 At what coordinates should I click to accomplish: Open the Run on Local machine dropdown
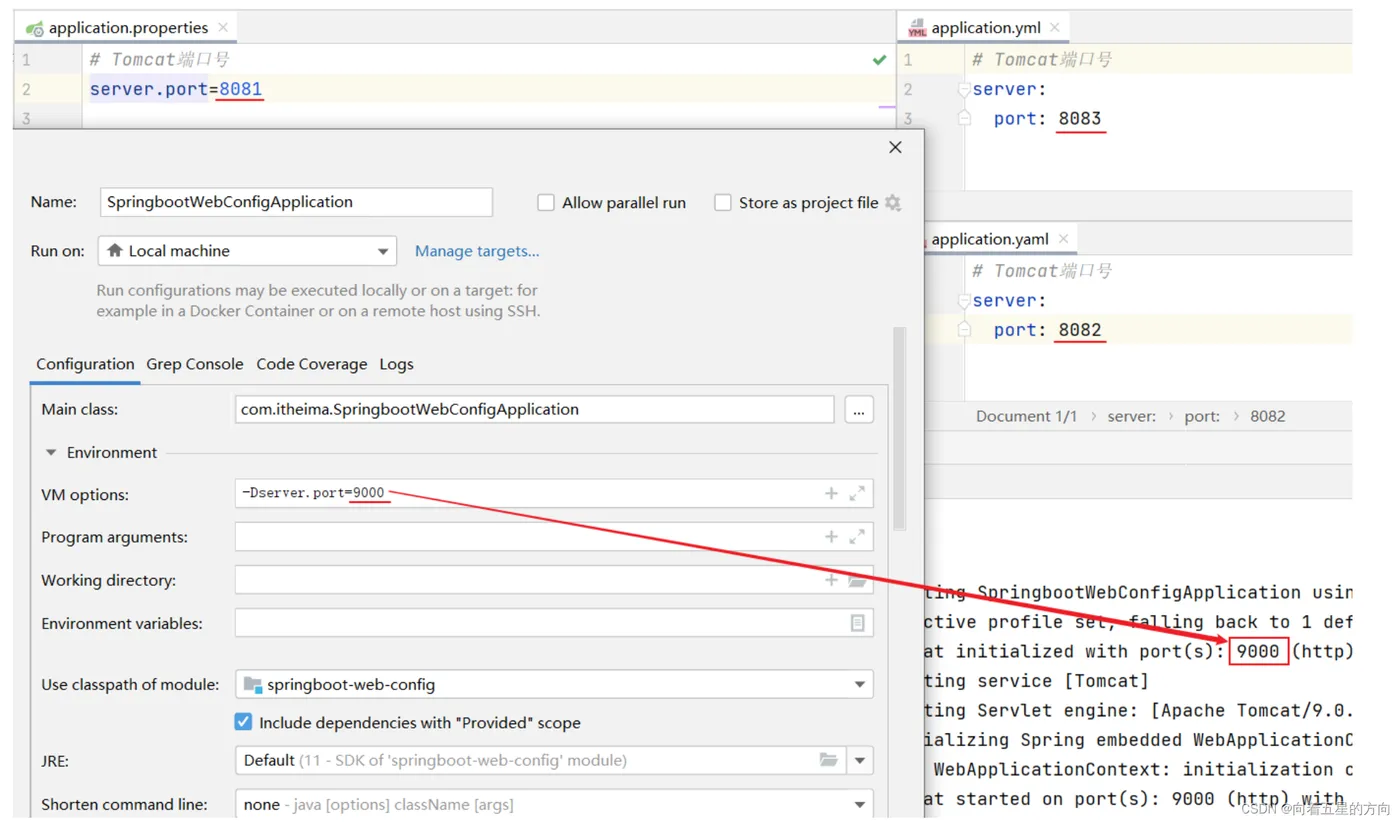(x=247, y=251)
